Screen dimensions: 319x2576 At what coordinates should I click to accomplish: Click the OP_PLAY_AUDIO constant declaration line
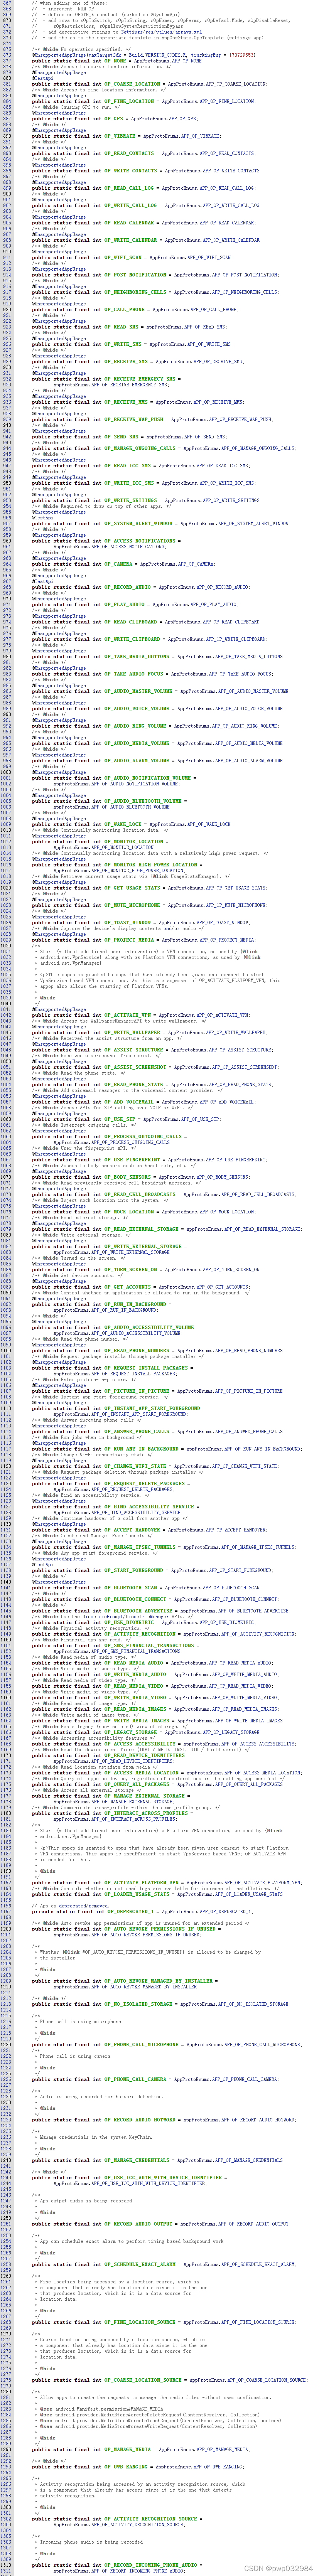point(135,604)
